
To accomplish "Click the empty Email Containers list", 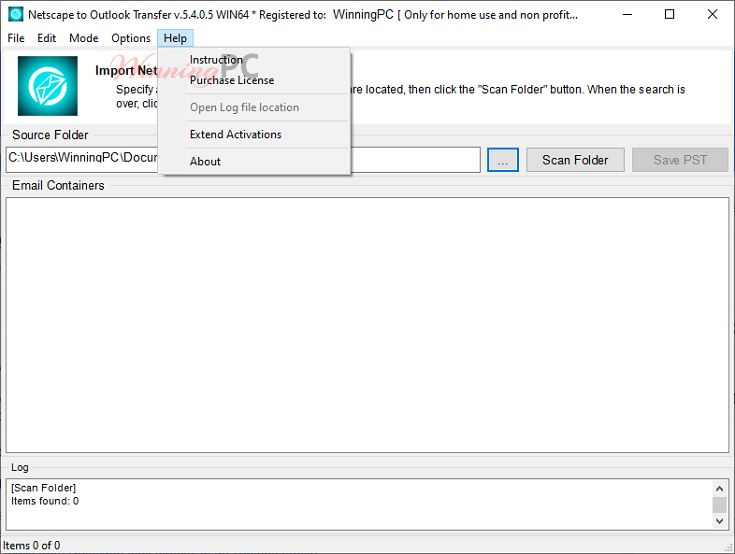I will [x=368, y=325].
